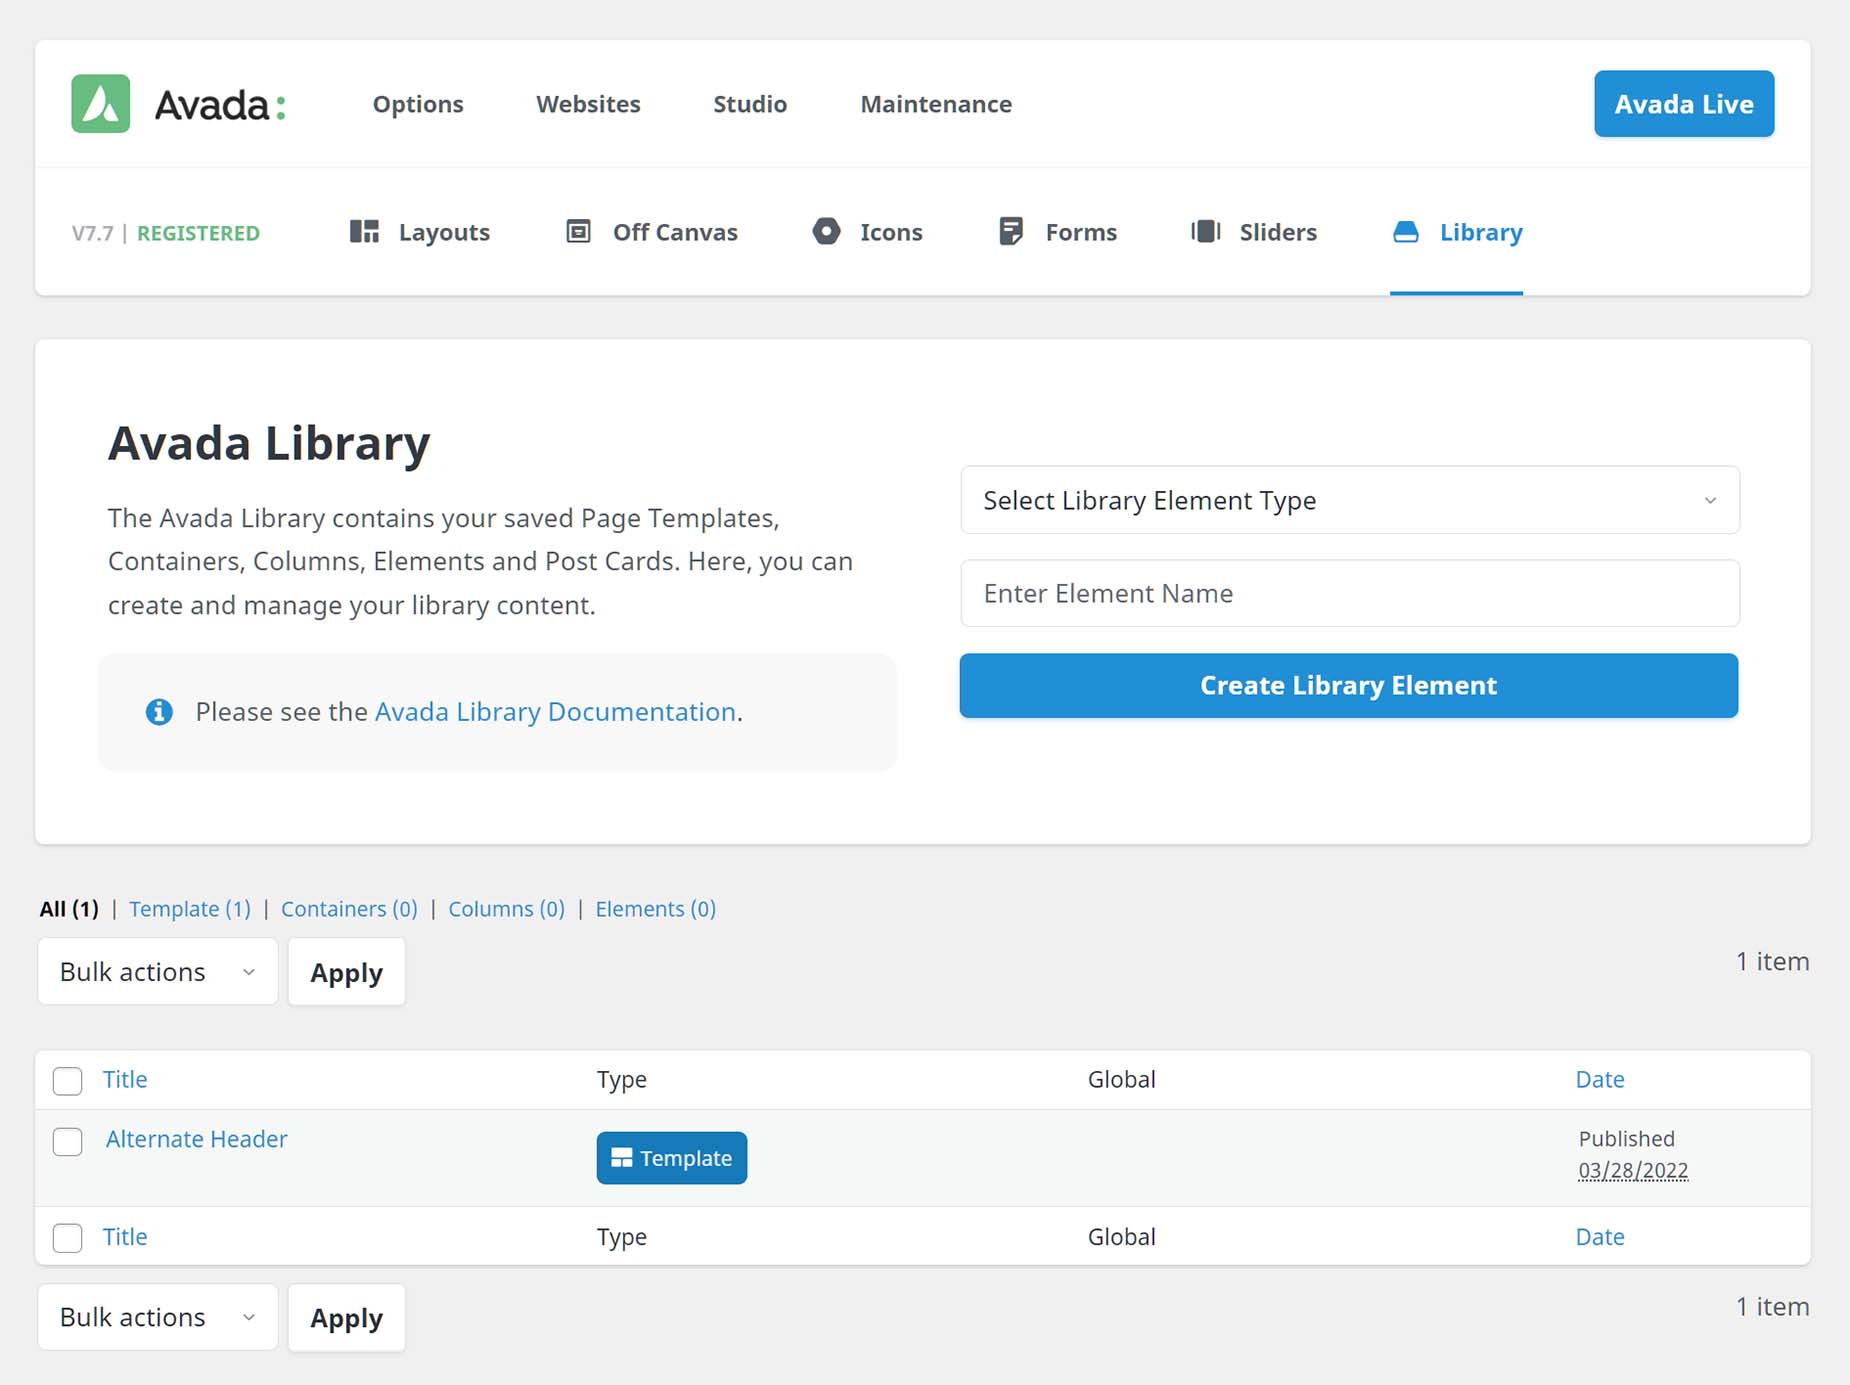Click the bottom Apply button

point(346,1317)
